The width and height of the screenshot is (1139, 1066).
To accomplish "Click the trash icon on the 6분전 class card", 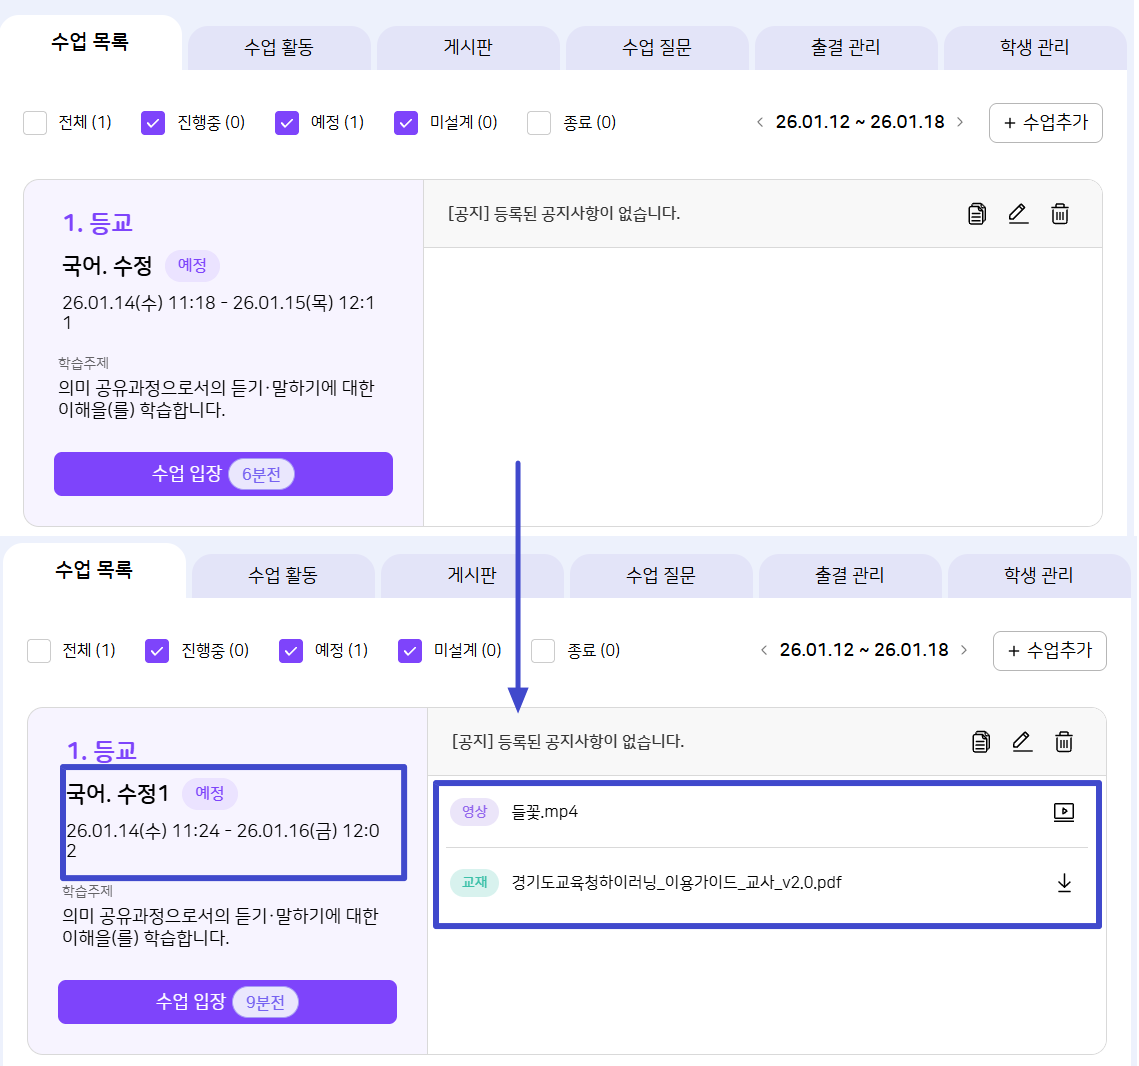I will (x=1060, y=213).
